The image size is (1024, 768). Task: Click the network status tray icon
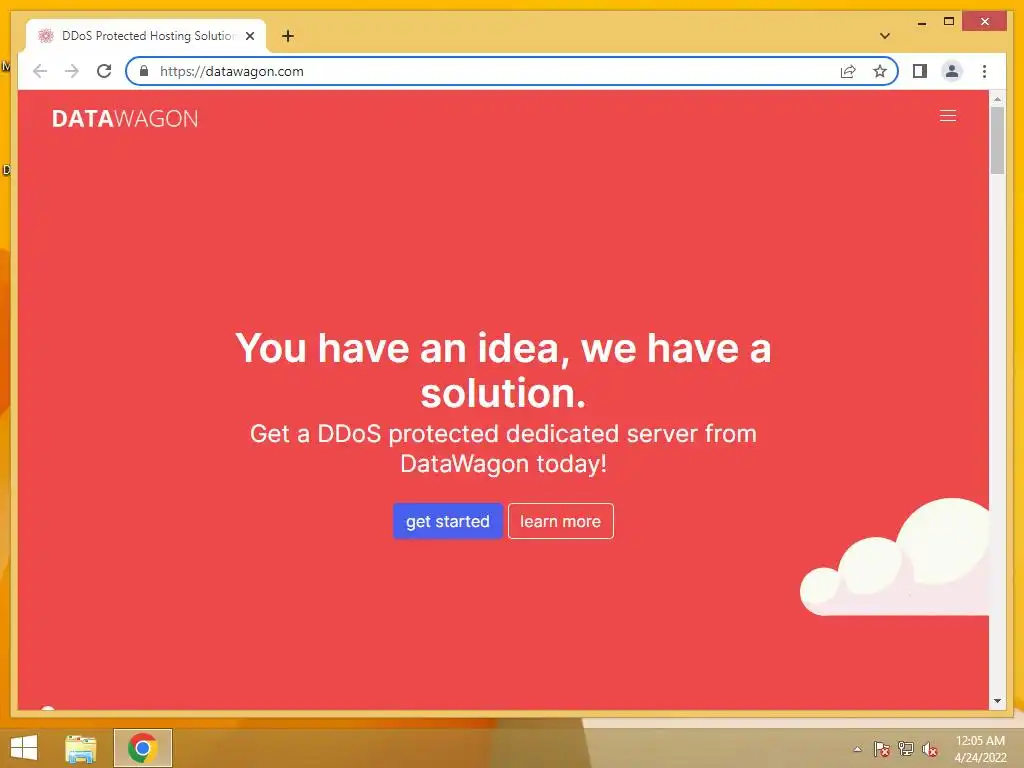(906, 749)
